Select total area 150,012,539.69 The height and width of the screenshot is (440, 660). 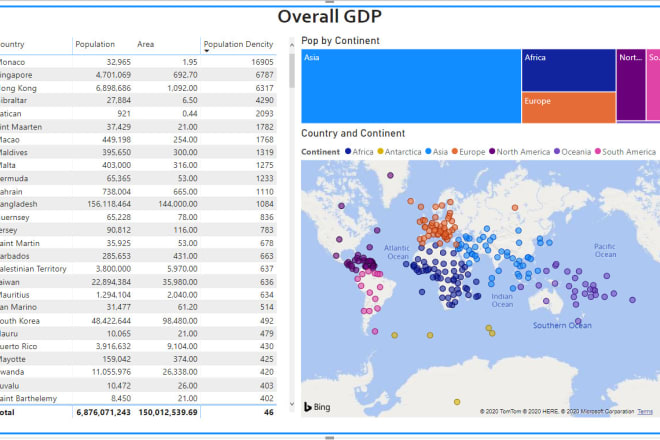point(168,413)
